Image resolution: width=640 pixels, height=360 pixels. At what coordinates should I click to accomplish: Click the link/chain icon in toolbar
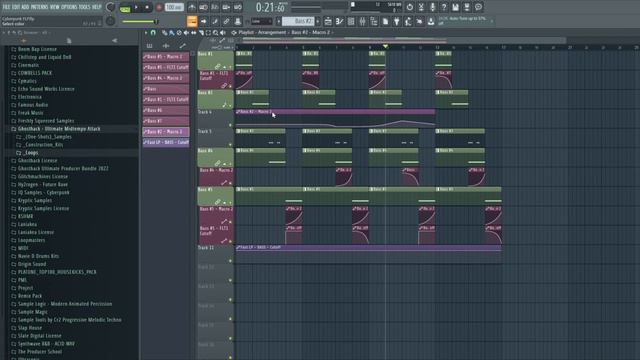226,21
